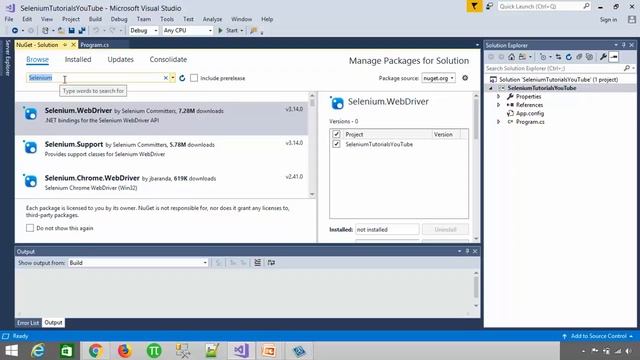Switch to the Updates tab

point(120,60)
